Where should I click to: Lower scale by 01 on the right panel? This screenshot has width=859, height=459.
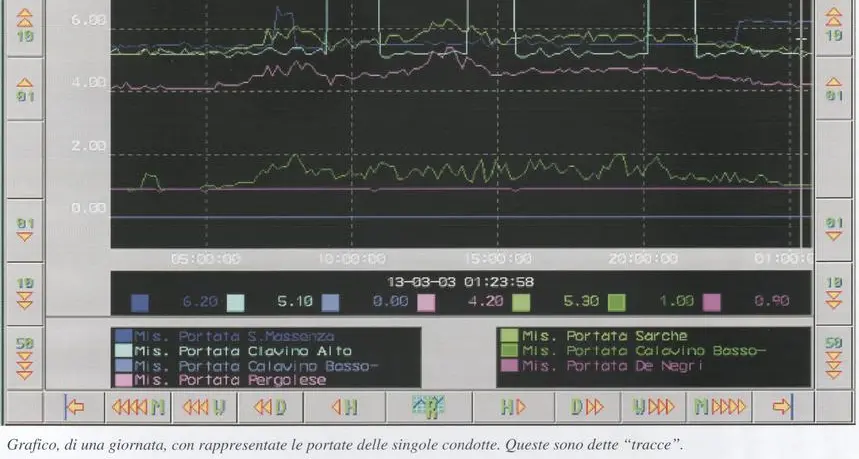point(834,229)
